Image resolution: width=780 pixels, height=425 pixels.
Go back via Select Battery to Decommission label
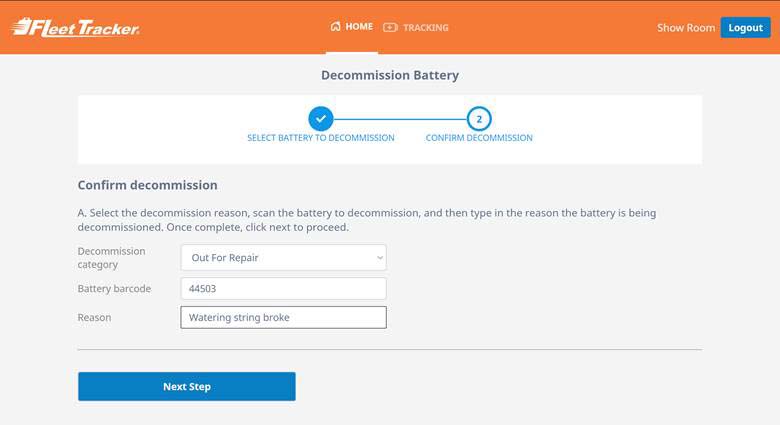click(320, 138)
